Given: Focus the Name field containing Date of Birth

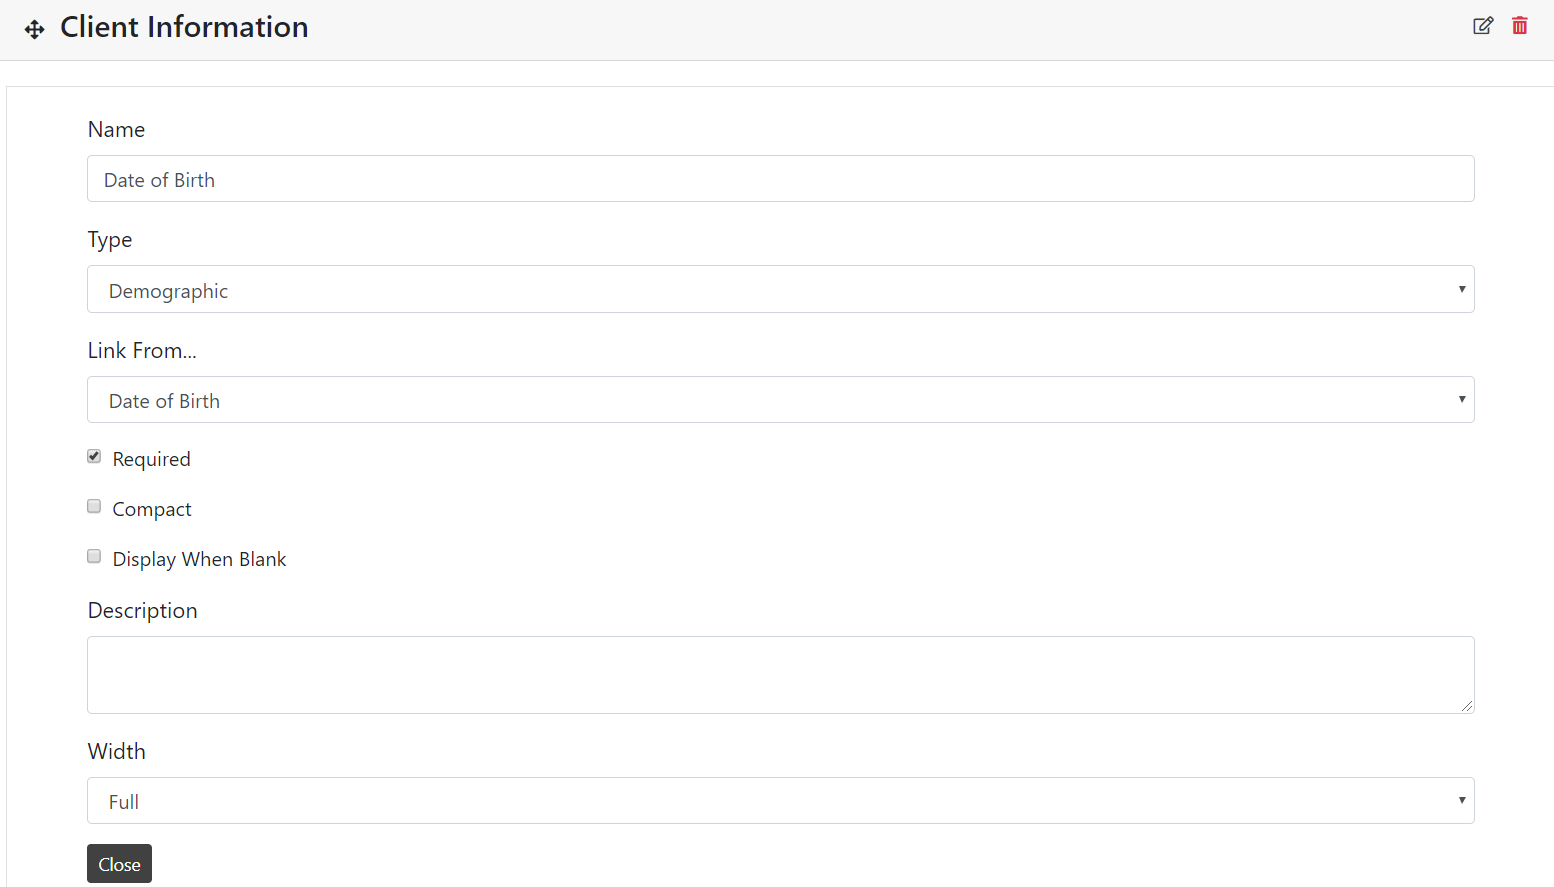Looking at the screenshot, I should 780,179.
